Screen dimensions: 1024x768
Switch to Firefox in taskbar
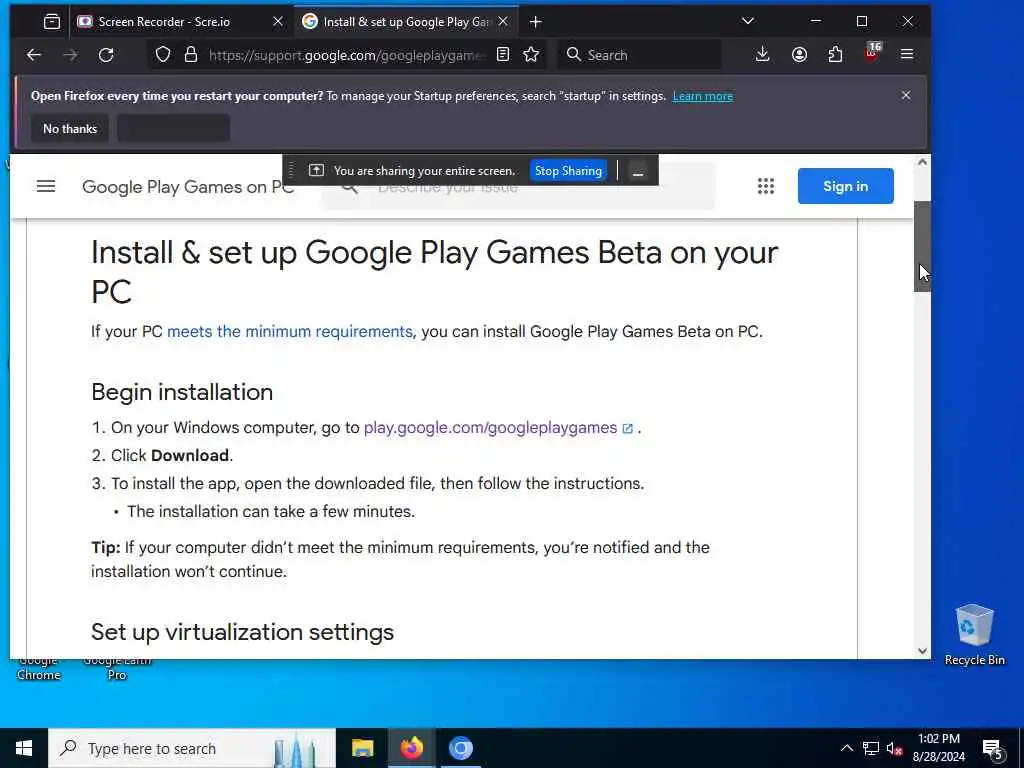[411, 748]
